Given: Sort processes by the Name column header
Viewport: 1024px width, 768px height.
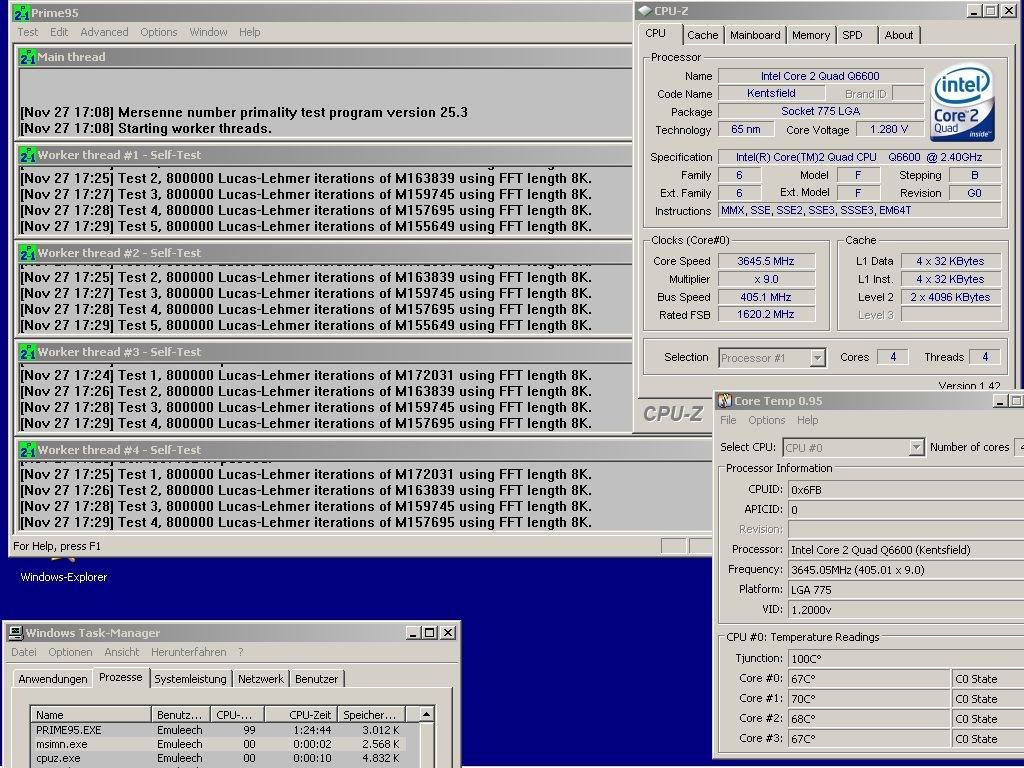Looking at the screenshot, I should (x=91, y=714).
